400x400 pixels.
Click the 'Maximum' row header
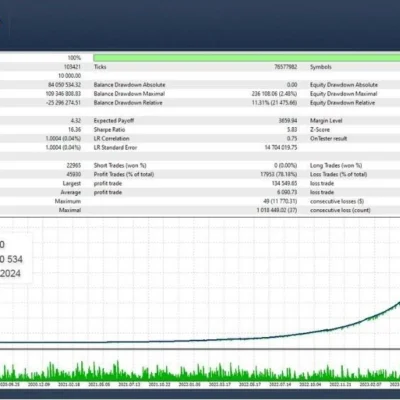tap(68, 202)
